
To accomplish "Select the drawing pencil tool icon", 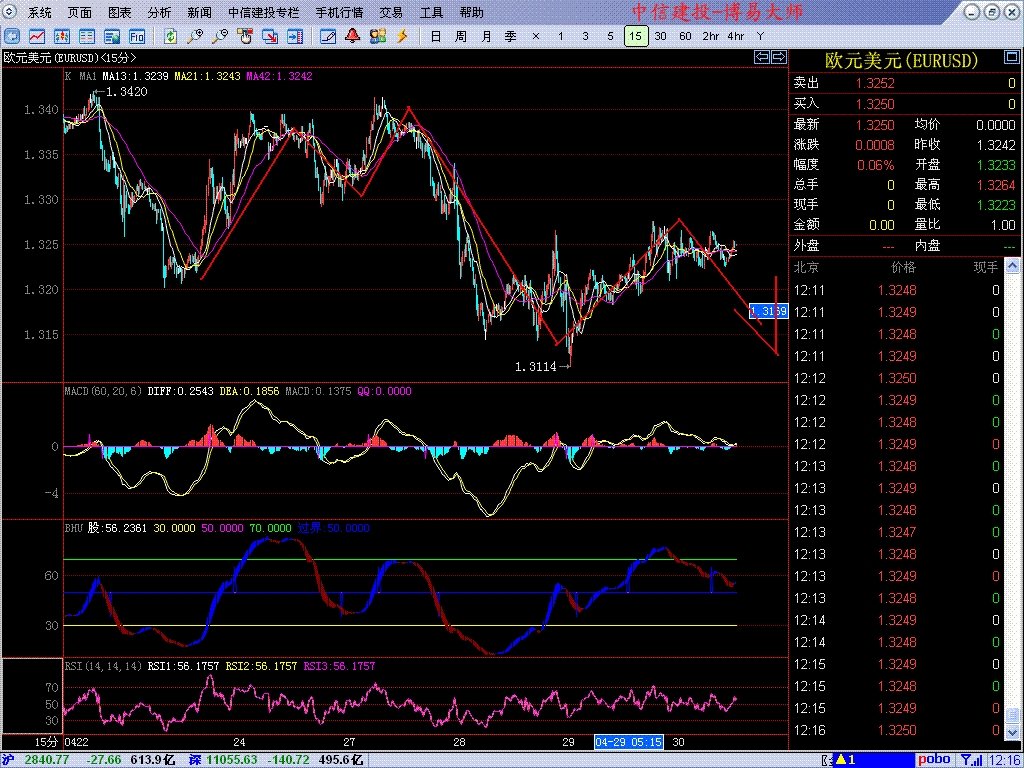I will point(328,36).
